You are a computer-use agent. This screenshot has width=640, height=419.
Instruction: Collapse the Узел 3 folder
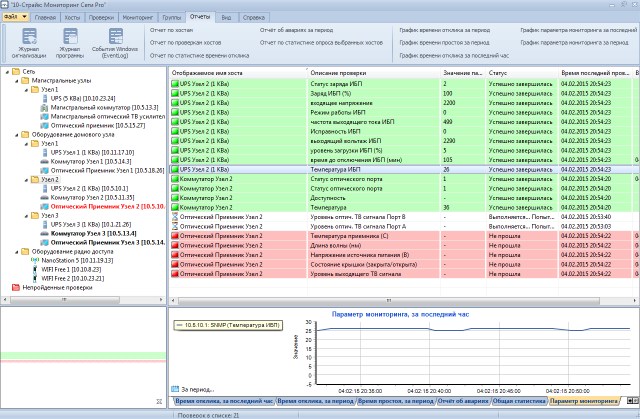(x=27, y=215)
